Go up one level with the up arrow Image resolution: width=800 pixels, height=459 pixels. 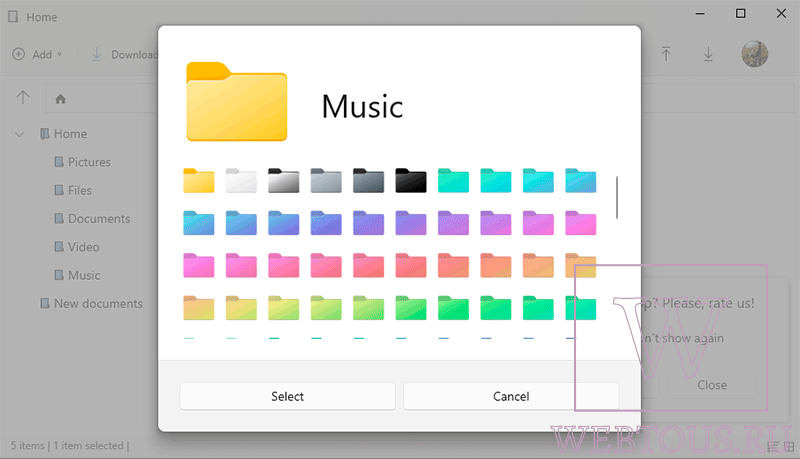[x=23, y=97]
